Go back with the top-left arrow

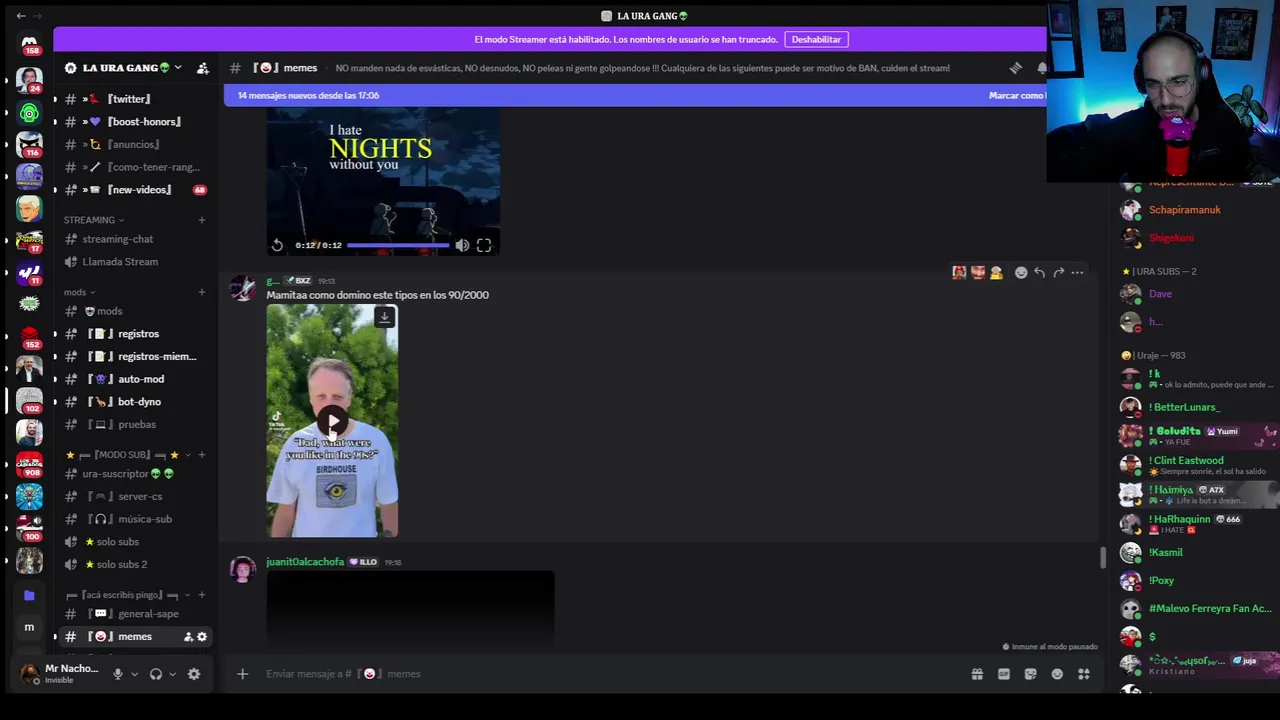21,16
